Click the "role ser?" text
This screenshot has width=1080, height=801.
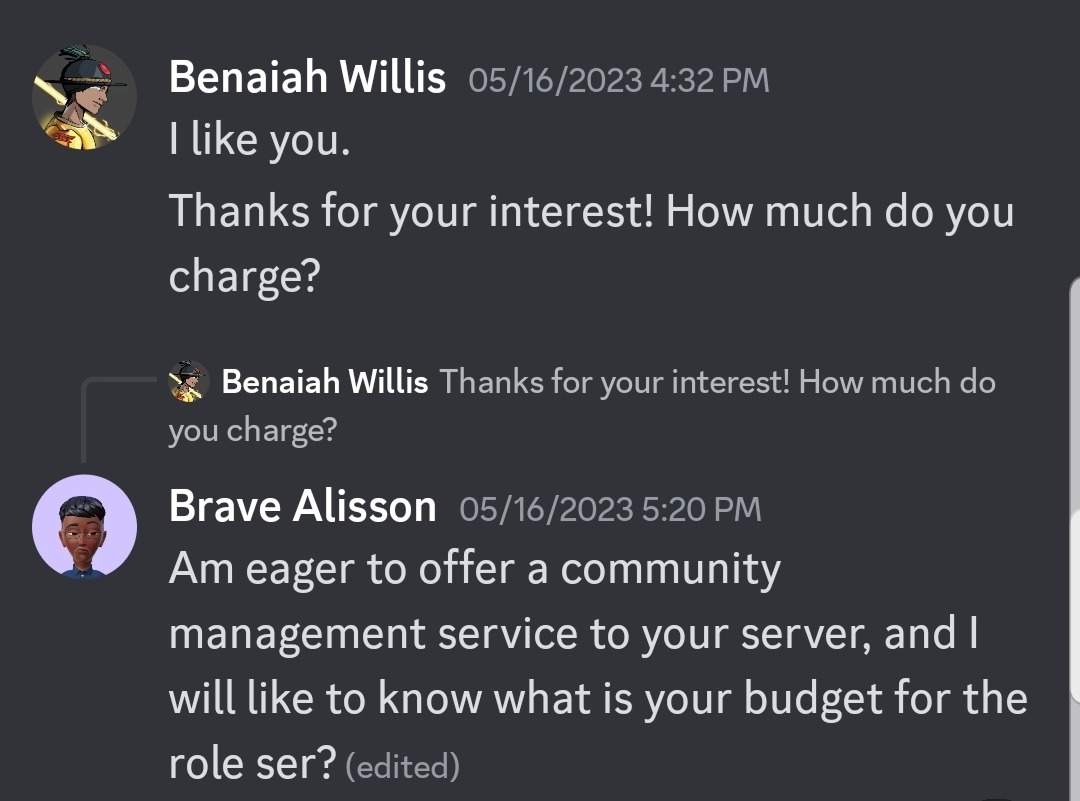251,763
